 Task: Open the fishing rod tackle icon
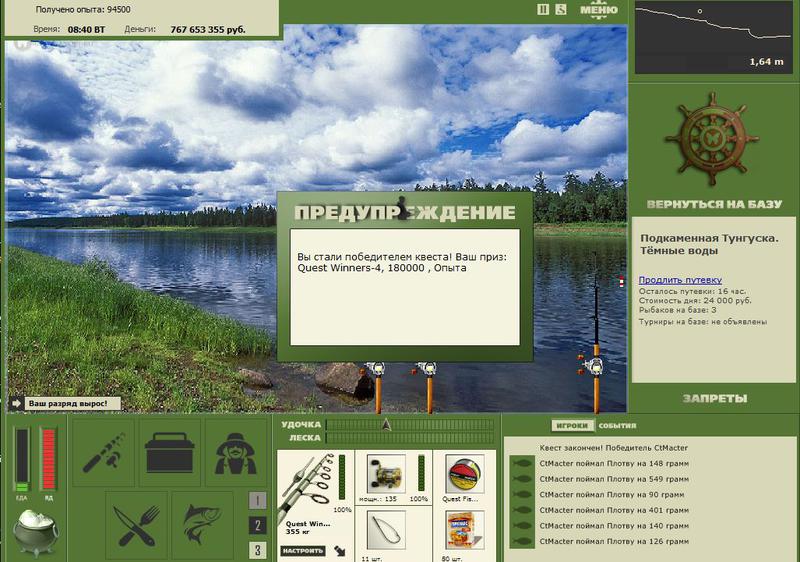(x=104, y=452)
